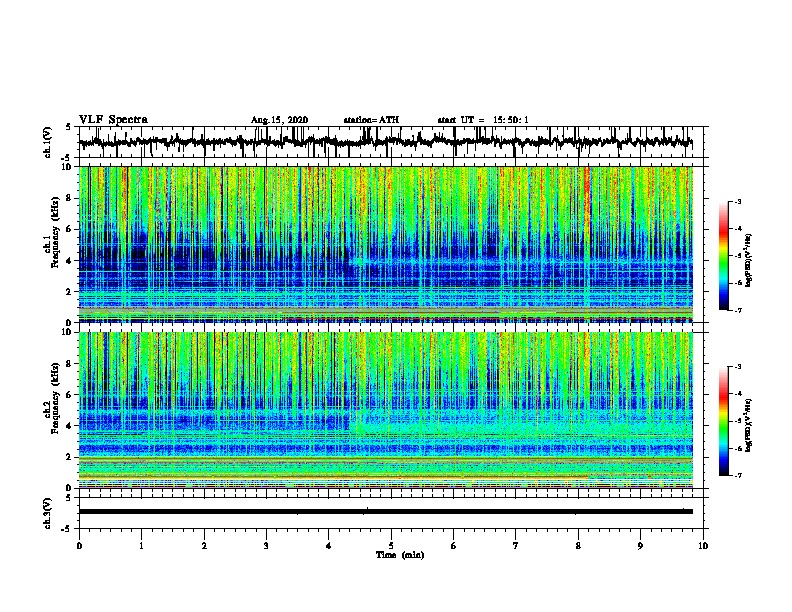Click time axis tick label "0"
Screen dimensions: 792x612
coord(79,545)
